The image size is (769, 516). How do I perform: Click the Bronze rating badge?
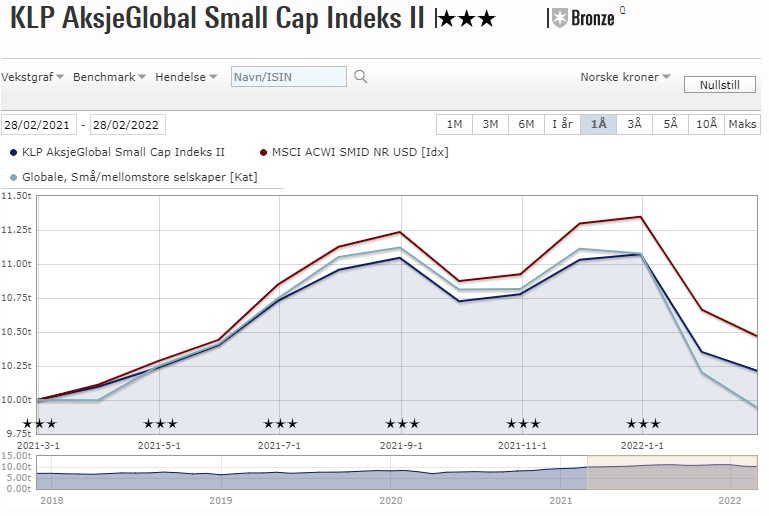(x=583, y=19)
